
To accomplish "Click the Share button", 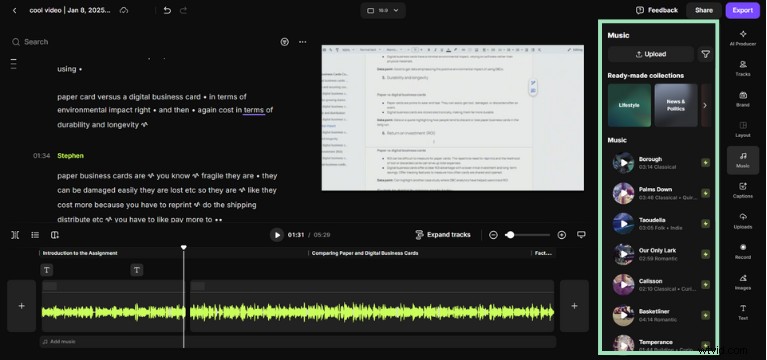I will pyautogui.click(x=703, y=10).
